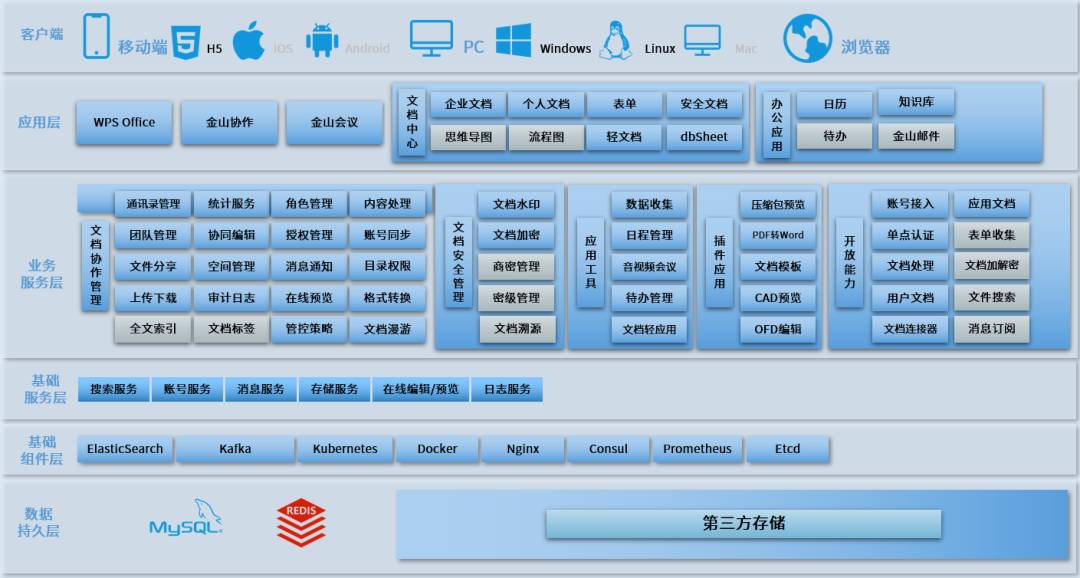Select the 金山会议 application block
Screen dimensions: 1080x578
[x=334, y=123]
